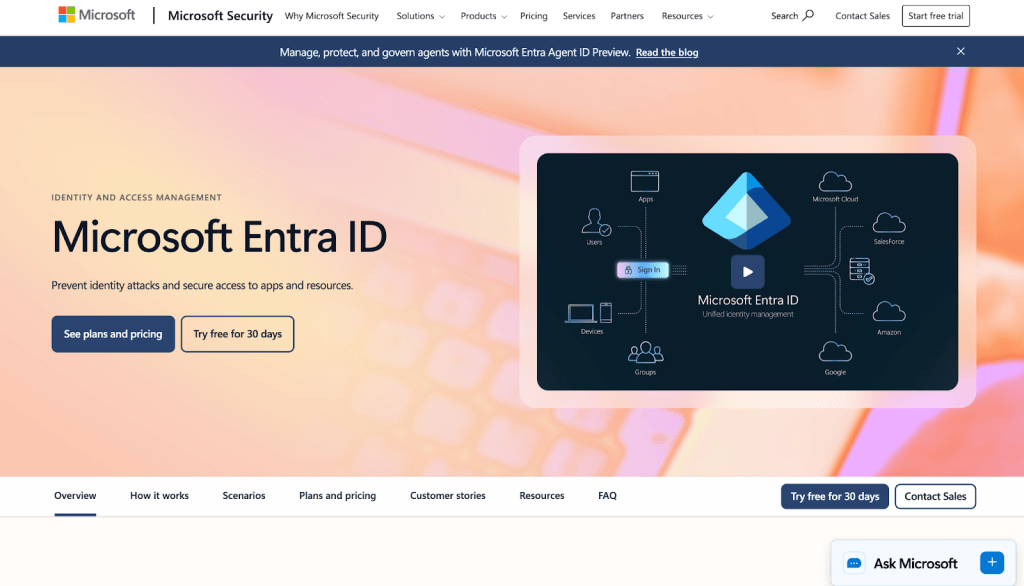Viewport: 1024px width, 586px height.
Task: Switch to the How it works tab
Action: 159,496
